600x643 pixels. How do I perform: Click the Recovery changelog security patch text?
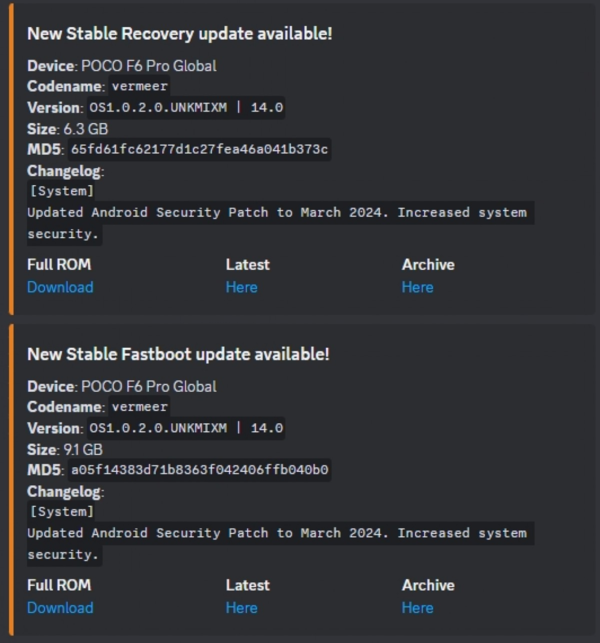click(276, 213)
